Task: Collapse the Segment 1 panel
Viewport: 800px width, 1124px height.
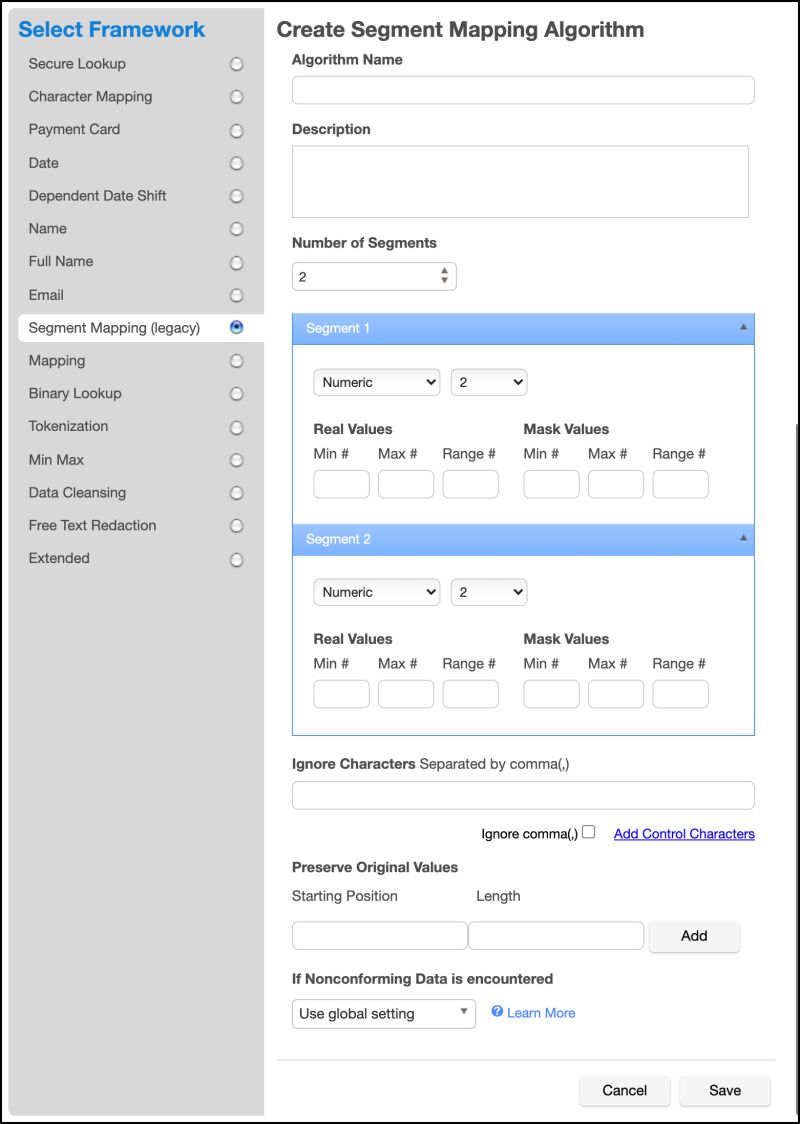Action: point(742,328)
